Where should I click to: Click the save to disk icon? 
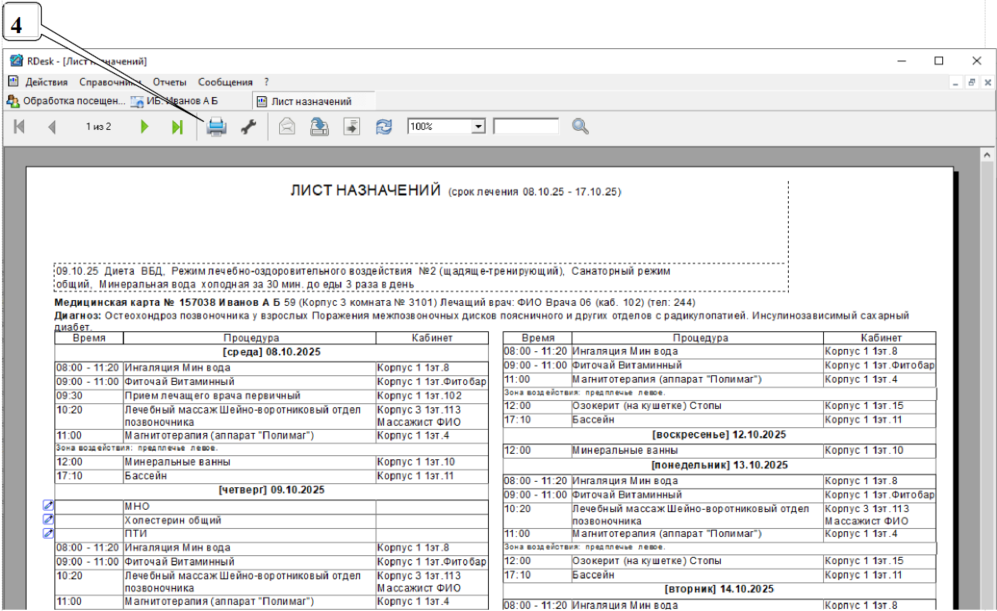tap(319, 127)
